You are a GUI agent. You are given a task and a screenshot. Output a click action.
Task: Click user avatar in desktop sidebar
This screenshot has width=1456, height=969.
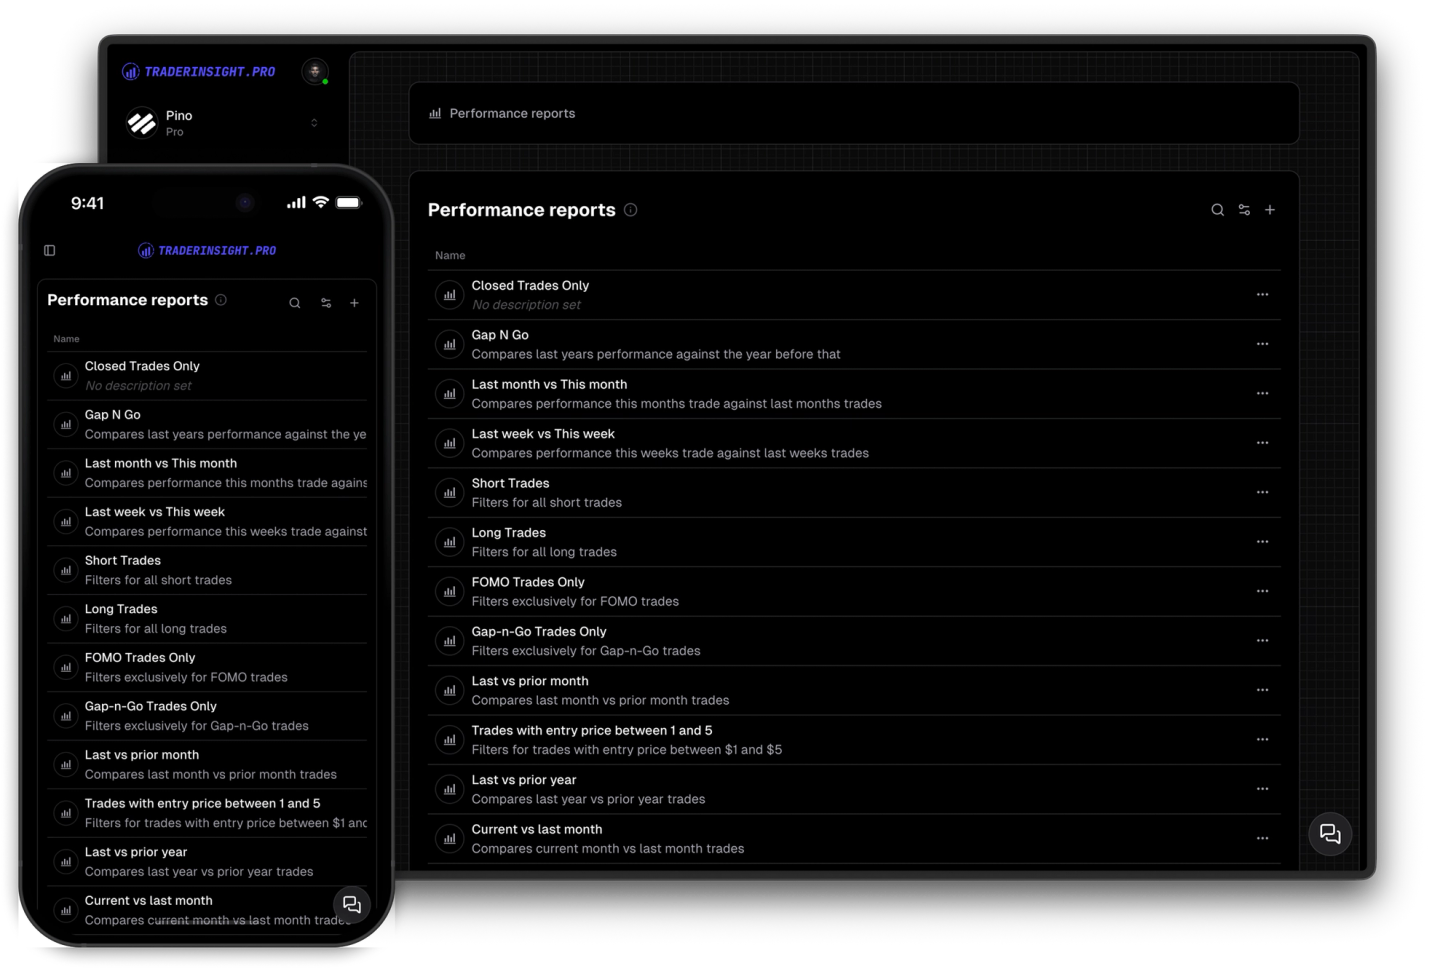tap(315, 71)
